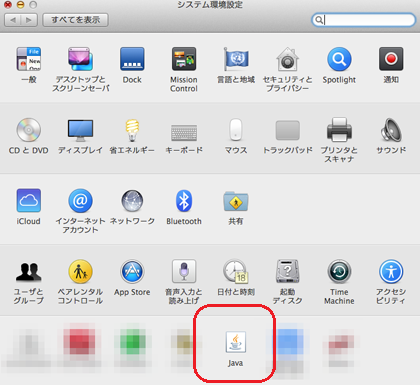Go back with the left arrow button

[13, 20]
